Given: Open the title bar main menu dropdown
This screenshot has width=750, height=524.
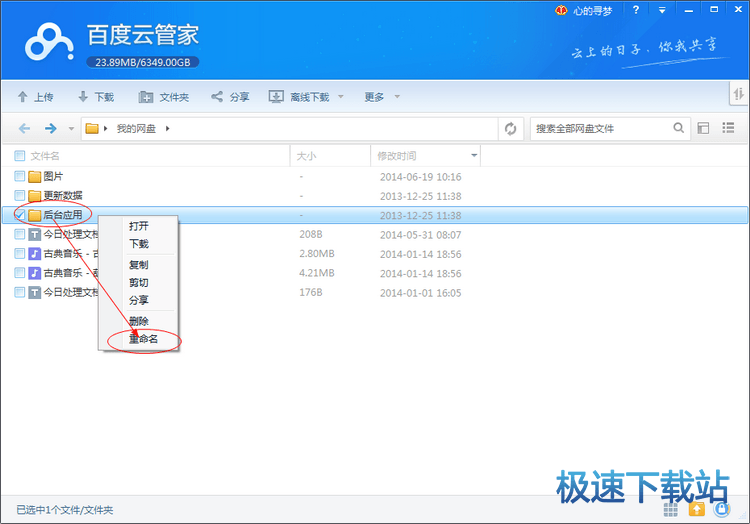Looking at the screenshot, I should pos(661,10).
